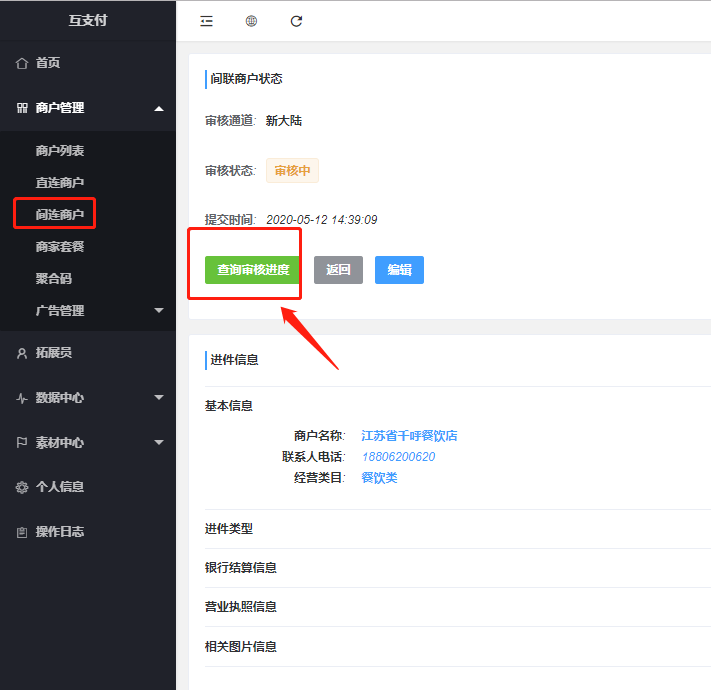Click phone number 18806200620
This screenshot has height=690, width=711.
pyautogui.click(x=399, y=457)
